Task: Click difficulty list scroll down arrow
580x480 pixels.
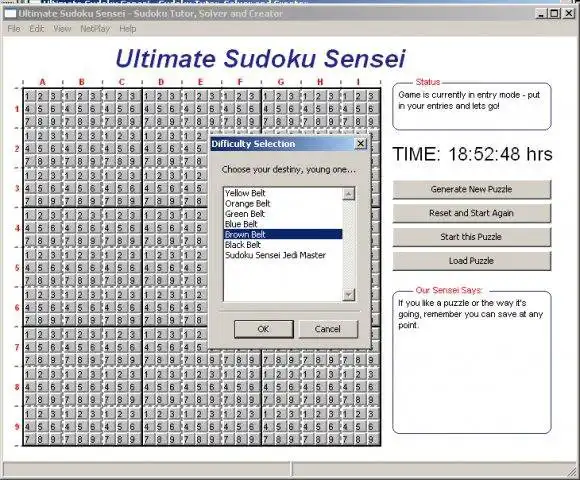Action: point(348,295)
